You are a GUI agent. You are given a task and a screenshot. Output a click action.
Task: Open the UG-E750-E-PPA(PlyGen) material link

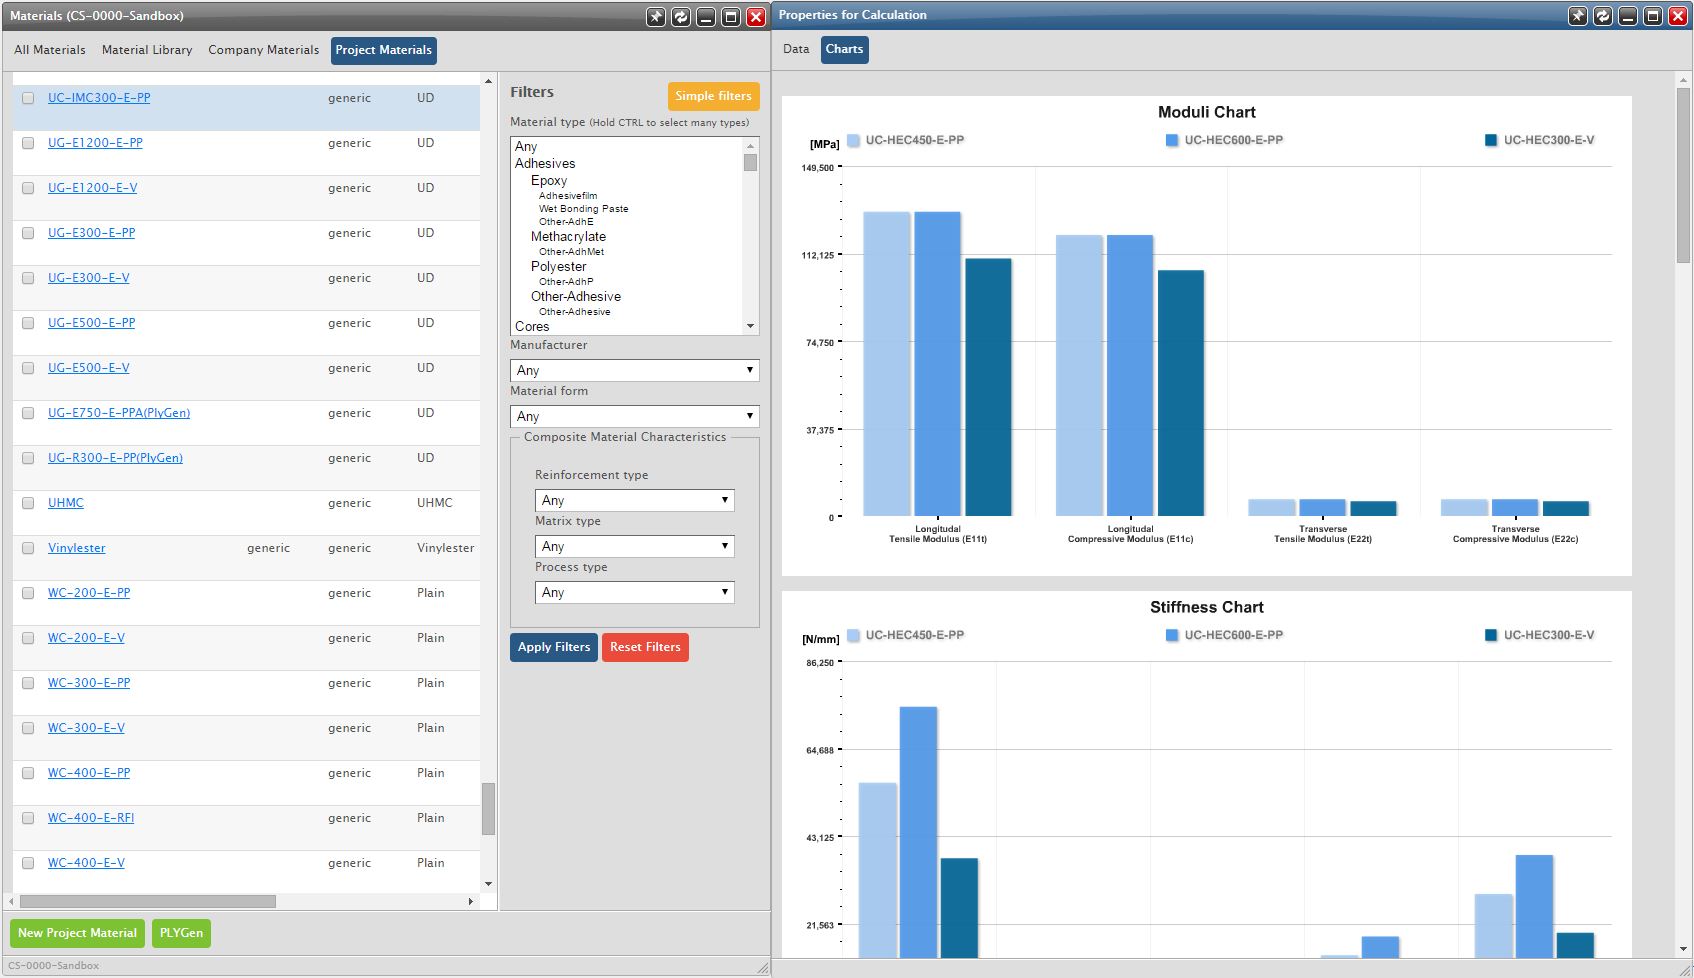point(119,413)
